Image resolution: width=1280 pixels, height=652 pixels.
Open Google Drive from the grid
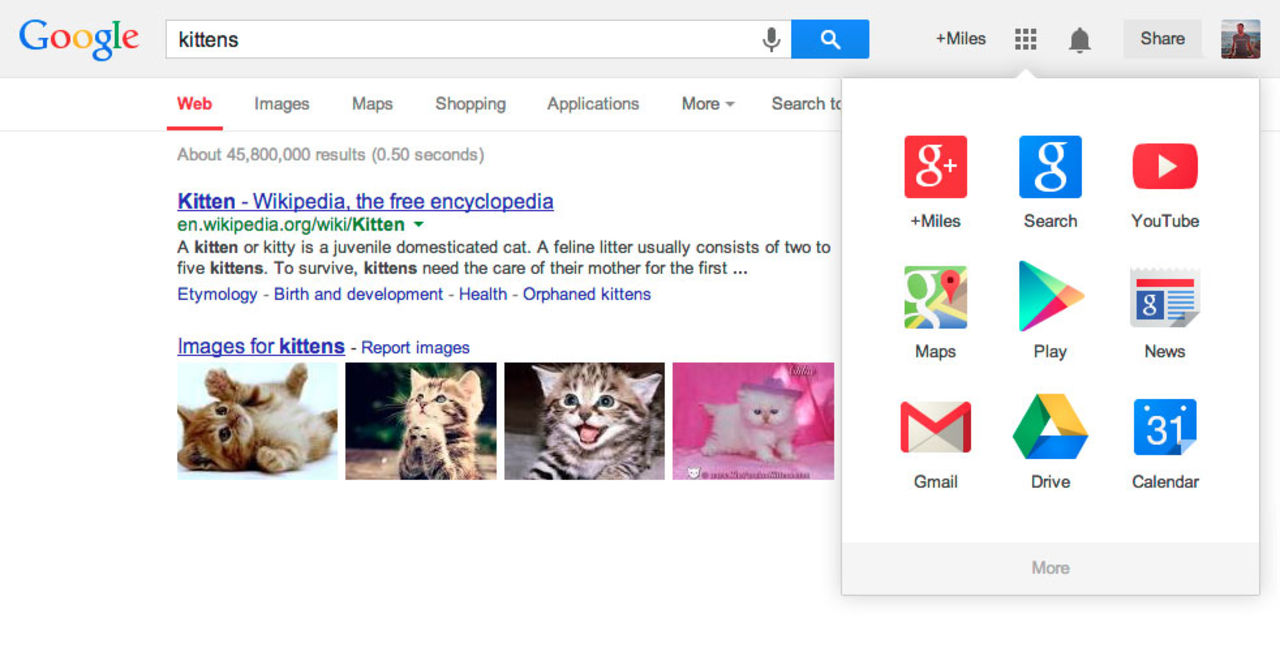coord(1050,425)
